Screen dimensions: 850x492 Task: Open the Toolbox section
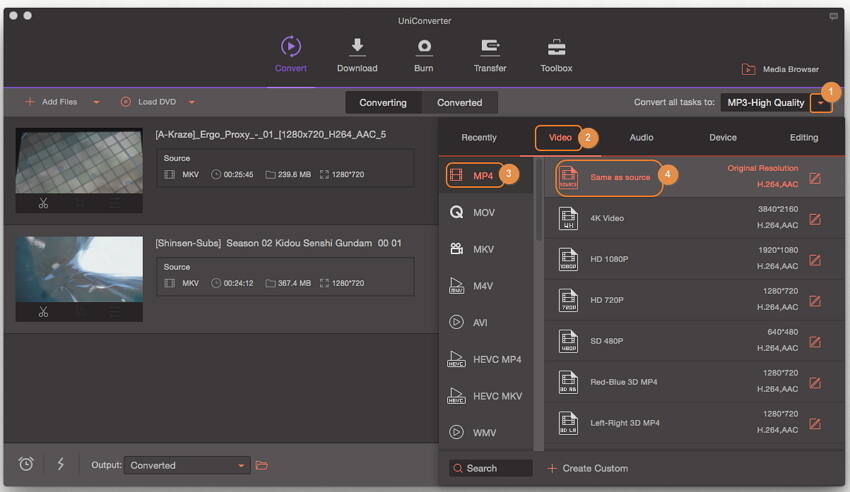click(556, 54)
